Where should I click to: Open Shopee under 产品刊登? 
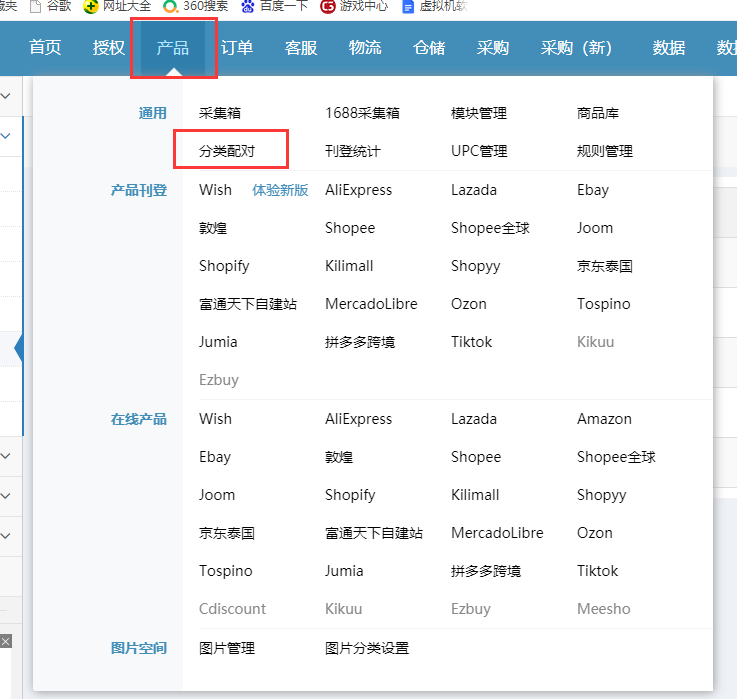click(x=350, y=228)
